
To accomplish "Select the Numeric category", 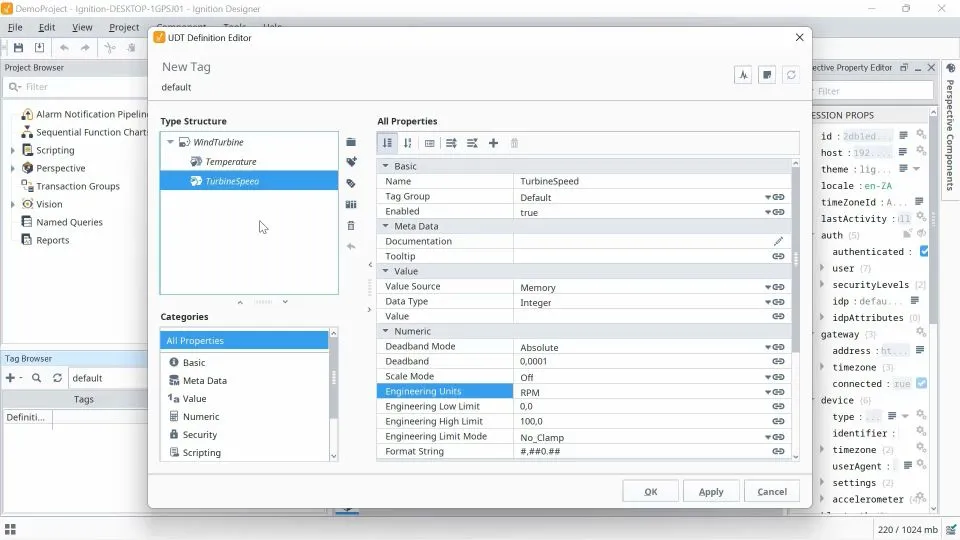I will tap(201, 416).
